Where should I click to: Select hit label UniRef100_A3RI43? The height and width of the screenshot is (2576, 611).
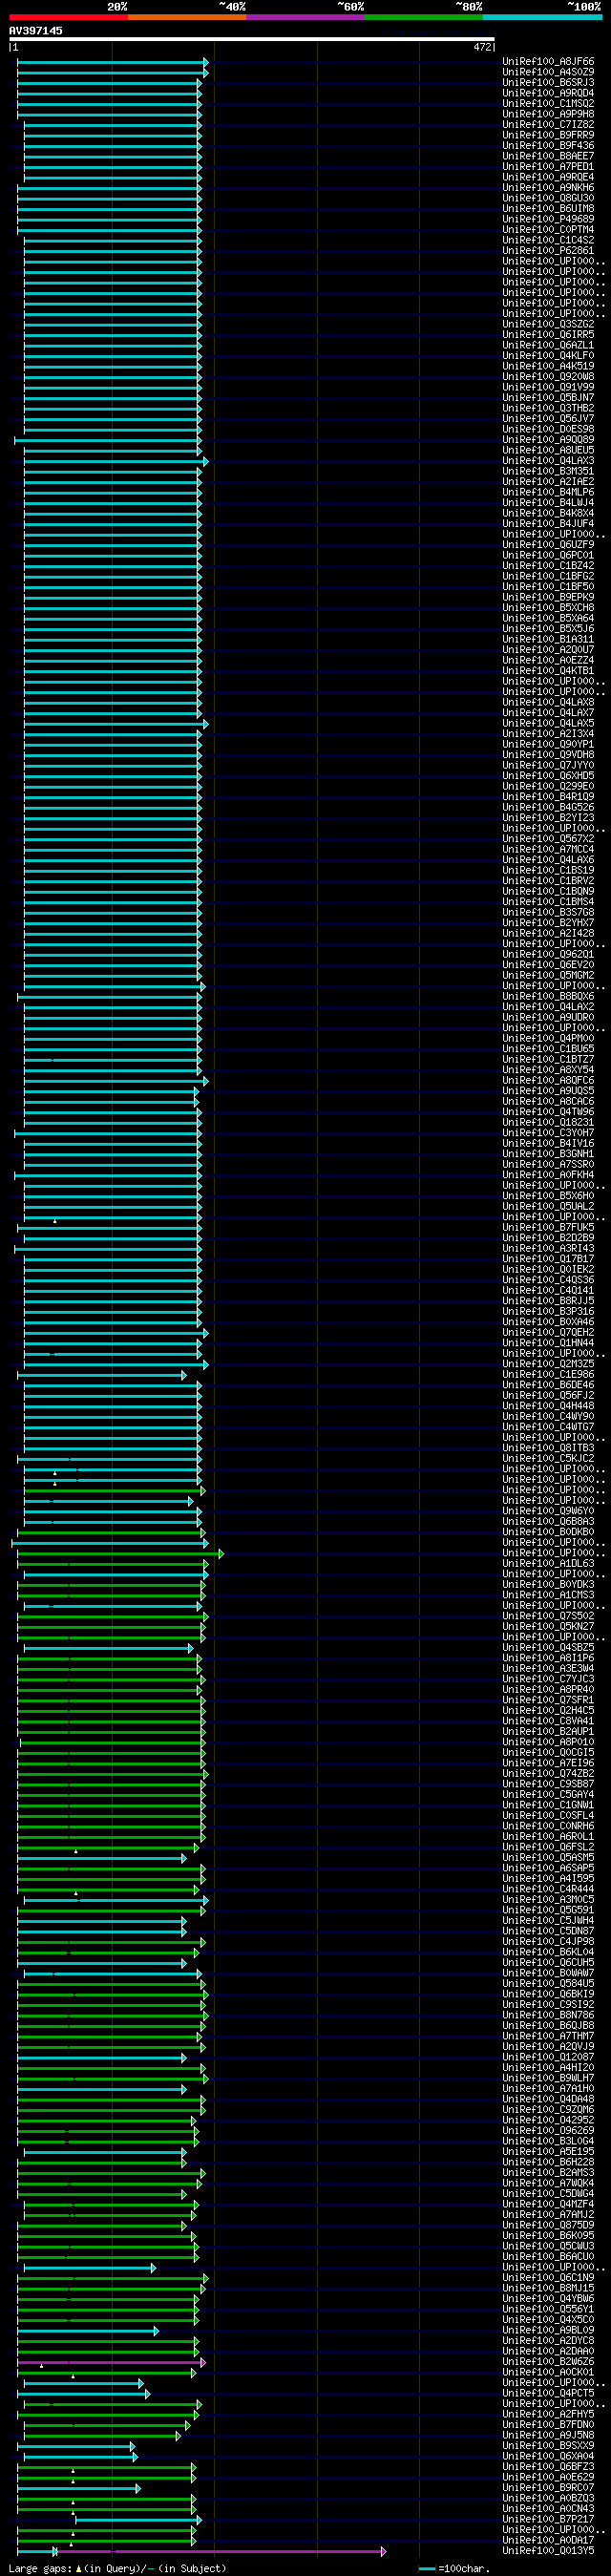(x=548, y=1248)
